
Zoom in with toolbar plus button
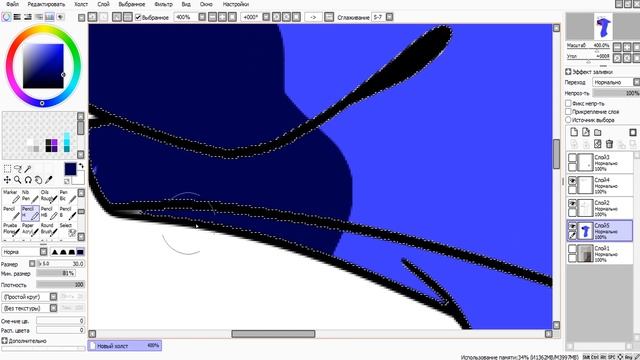point(222,17)
